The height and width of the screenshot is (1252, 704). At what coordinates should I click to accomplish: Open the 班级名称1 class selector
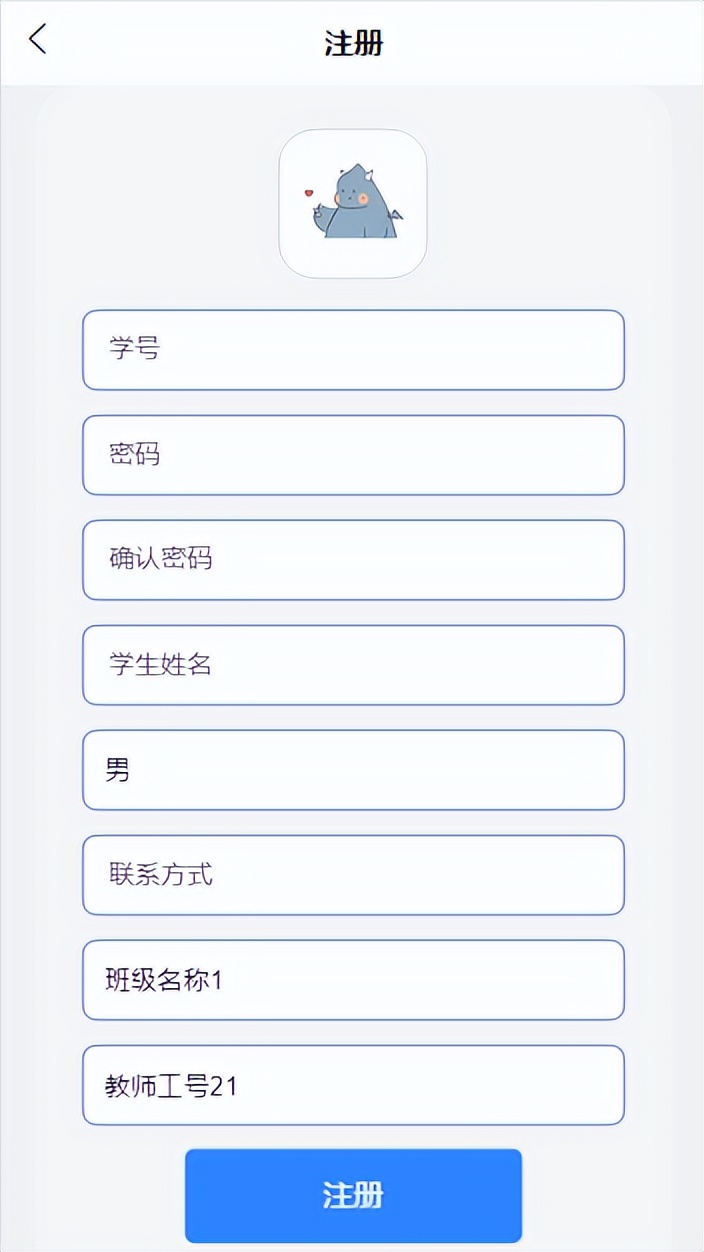[x=352, y=980]
